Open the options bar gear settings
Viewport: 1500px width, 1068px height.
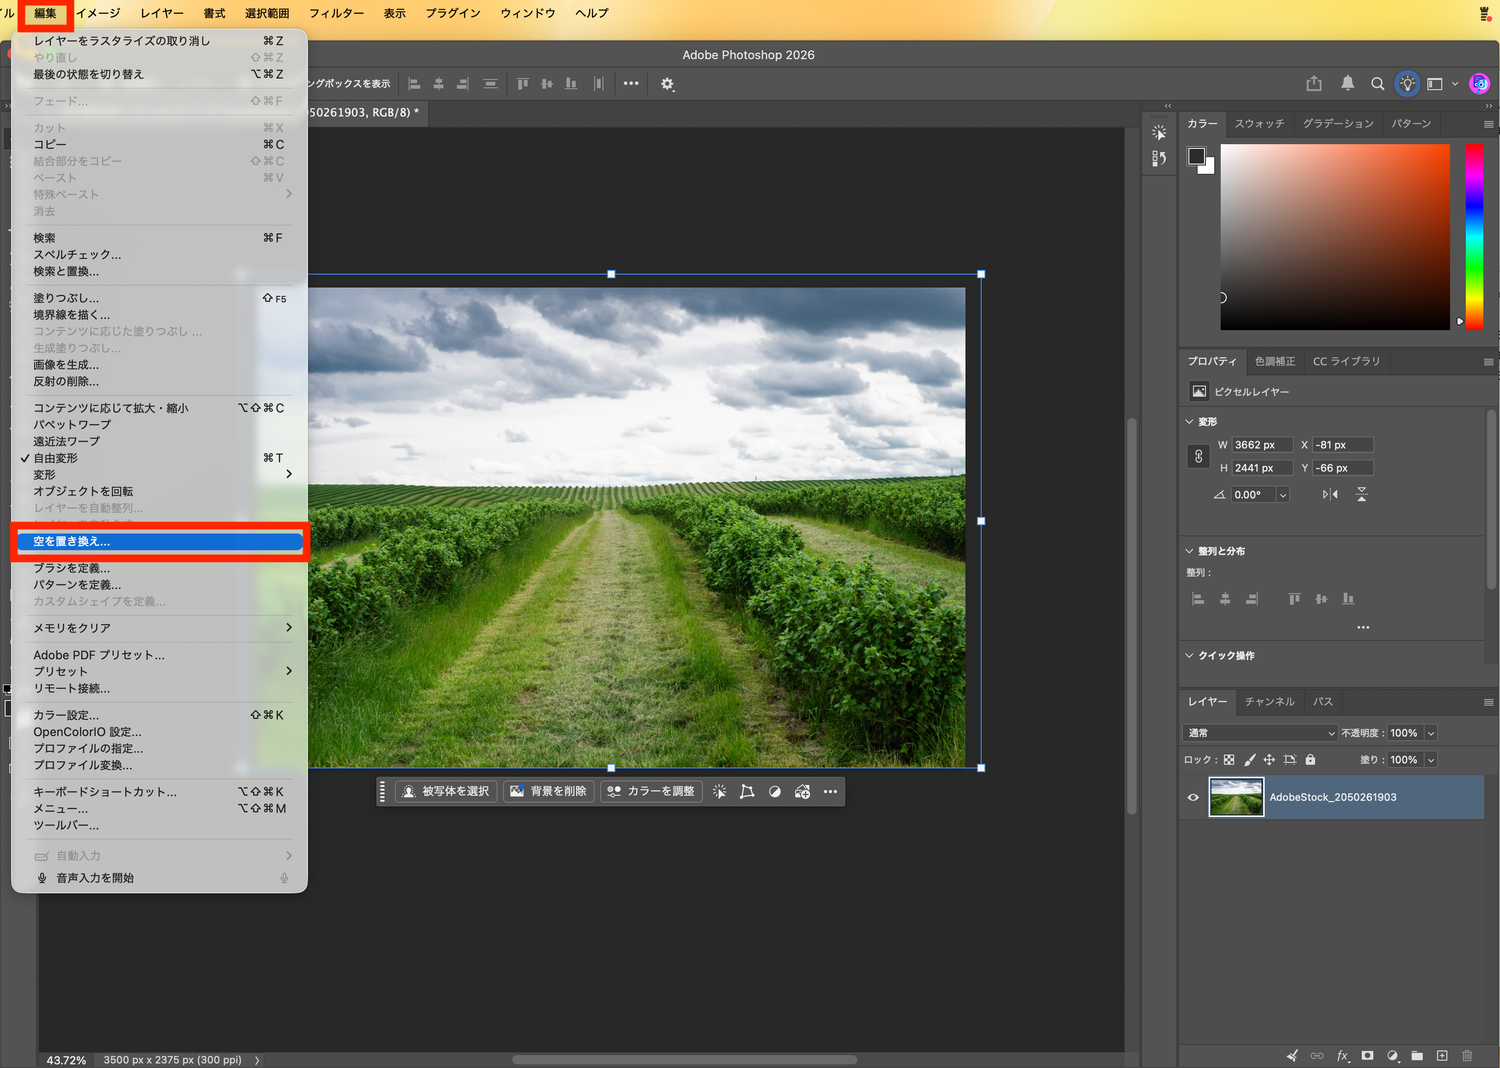(x=668, y=84)
